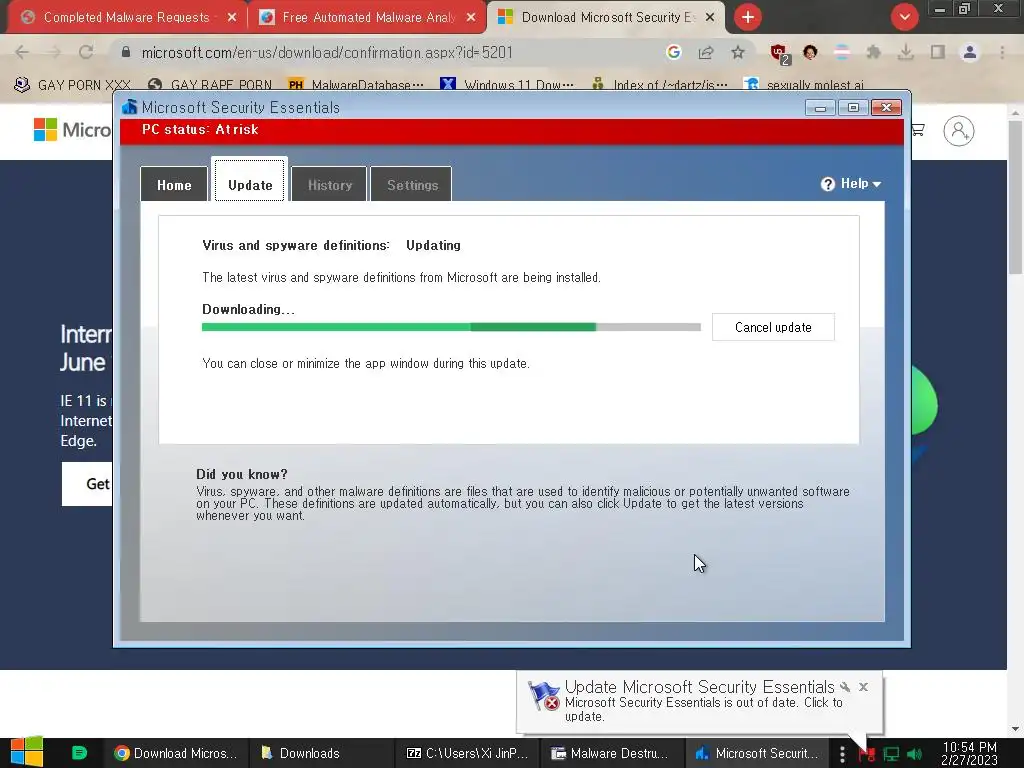The width and height of the screenshot is (1024, 768).
Task: Open the extensions puzzle piece menu
Action: click(x=874, y=52)
